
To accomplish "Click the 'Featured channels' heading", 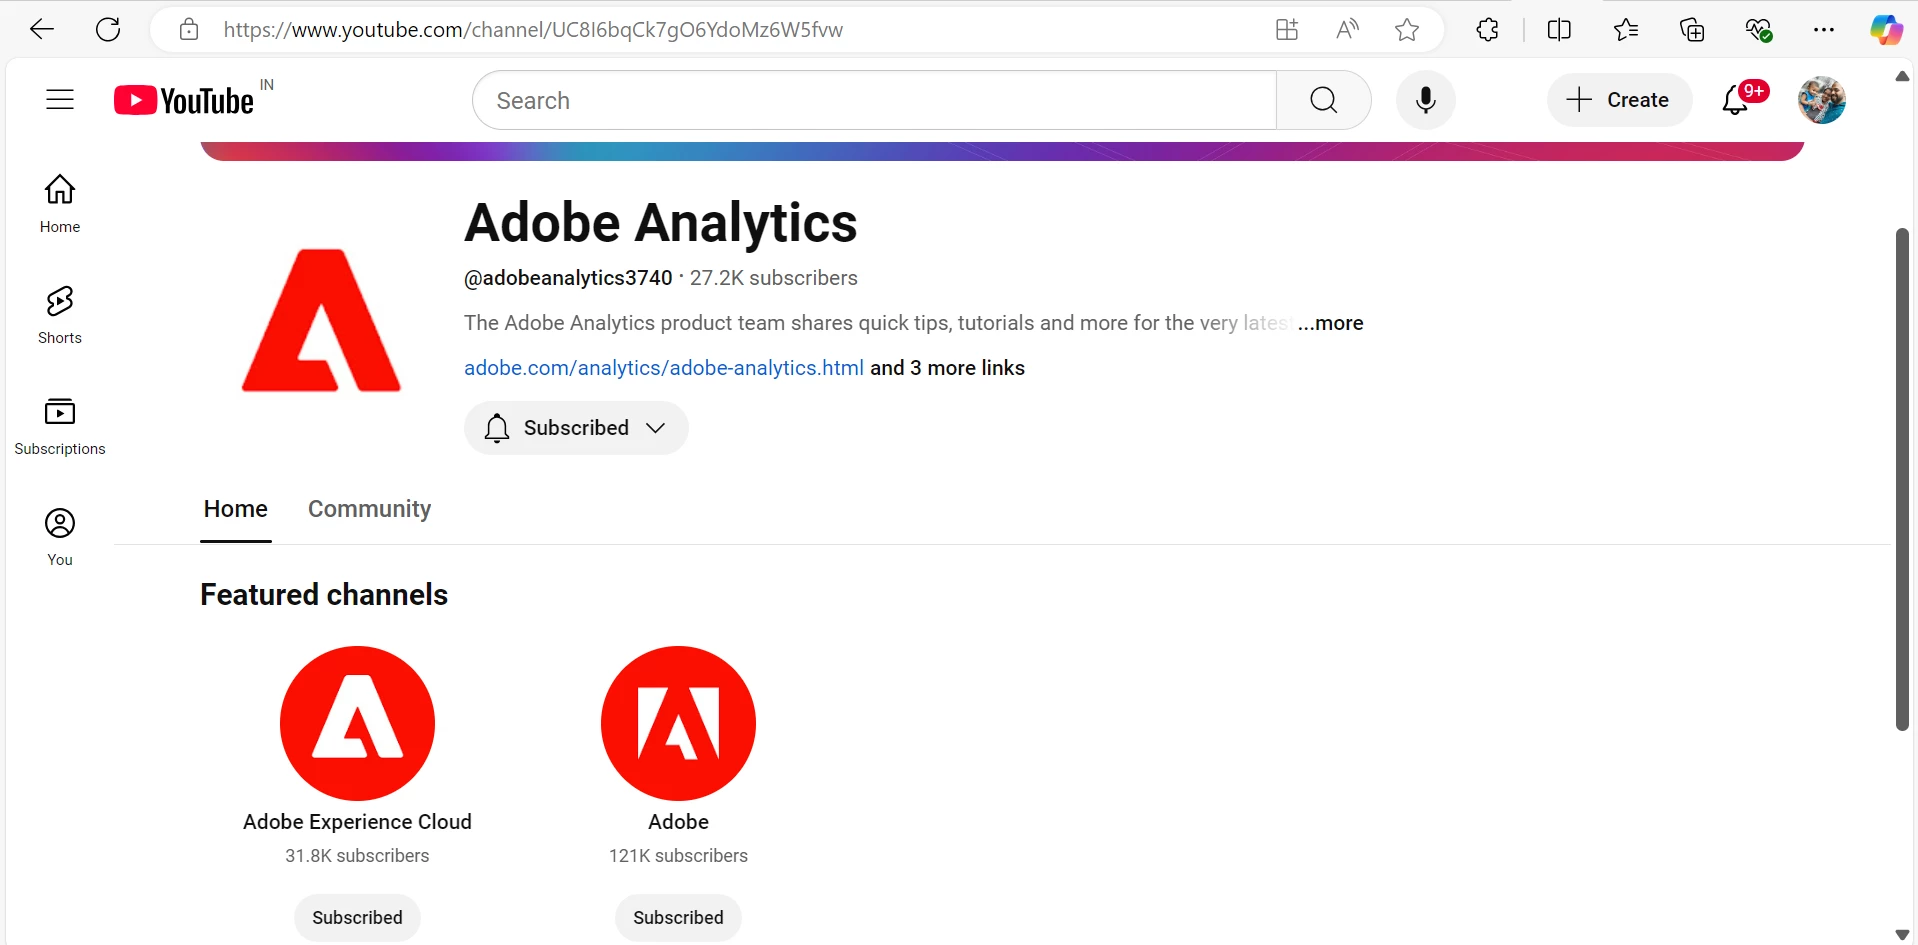I will pos(324,595).
